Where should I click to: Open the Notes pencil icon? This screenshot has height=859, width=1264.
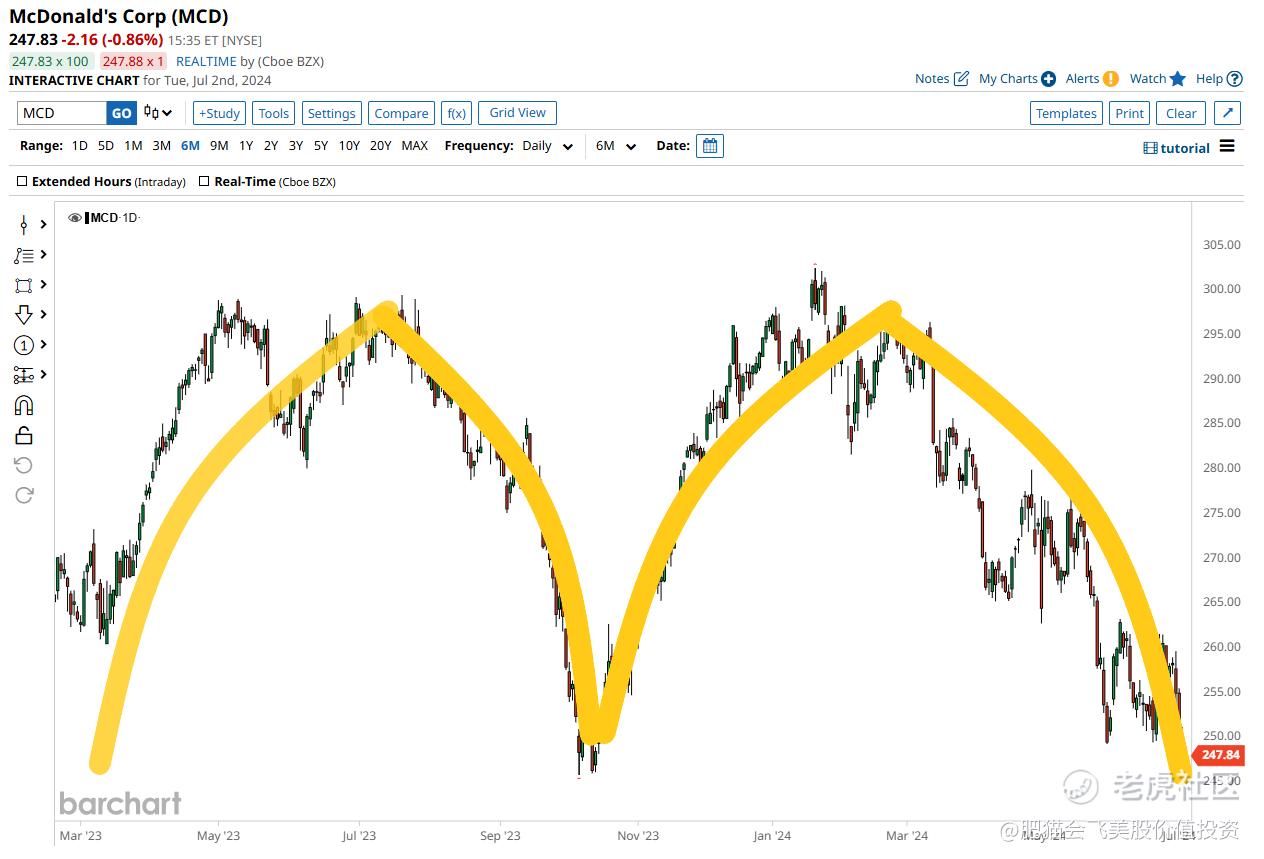[961, 79]
